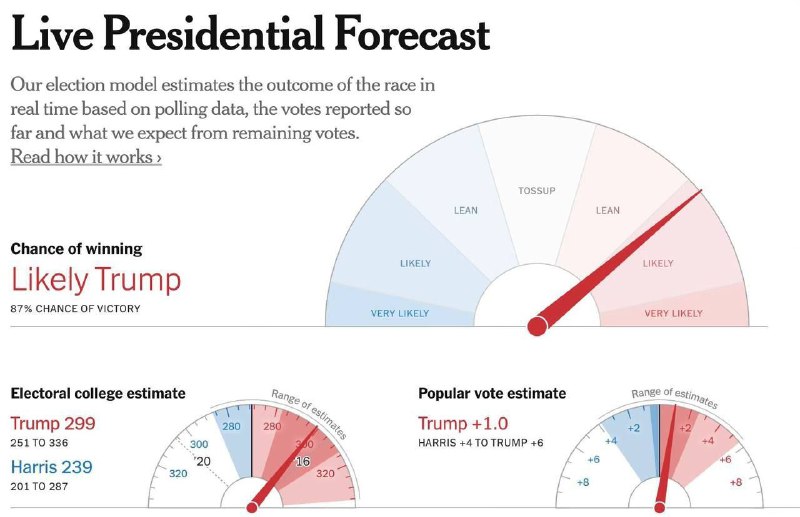Click the blue Lean segment label
Viewport: 800px width, 517px height.
pos(466,210)
